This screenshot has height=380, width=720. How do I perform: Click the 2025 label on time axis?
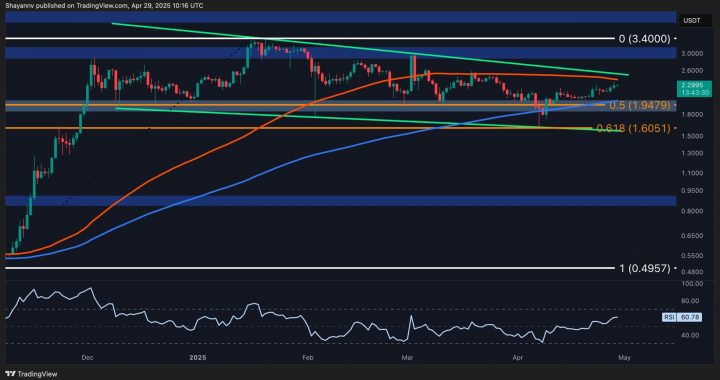coord(198,358)
